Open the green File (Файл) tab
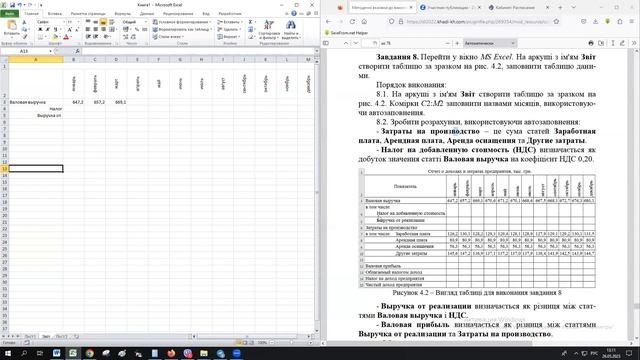Image resolution: width=640 pixels, height=360 pixels. tap(9, 13)
